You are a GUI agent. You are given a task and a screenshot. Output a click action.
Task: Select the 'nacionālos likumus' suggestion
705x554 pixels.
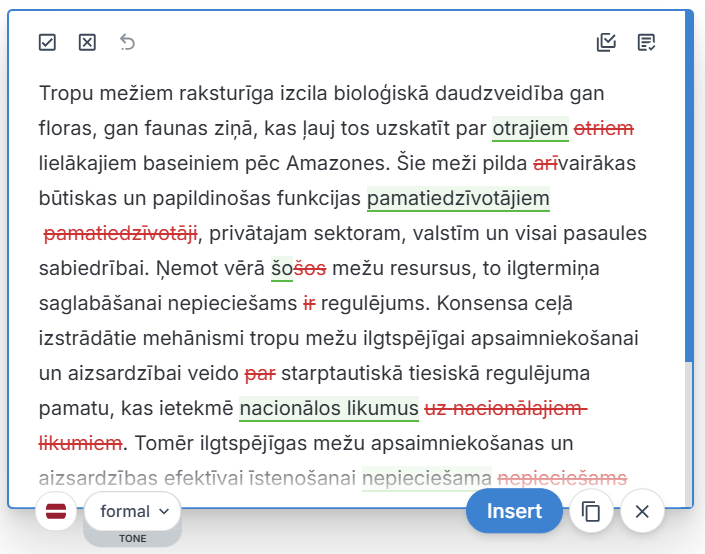coord(329,409)
